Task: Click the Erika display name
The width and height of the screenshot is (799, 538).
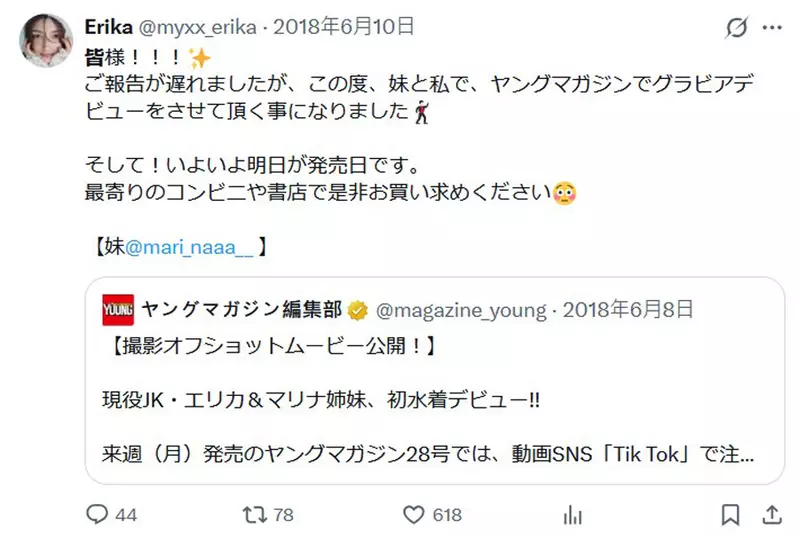Action: point(109,27)
